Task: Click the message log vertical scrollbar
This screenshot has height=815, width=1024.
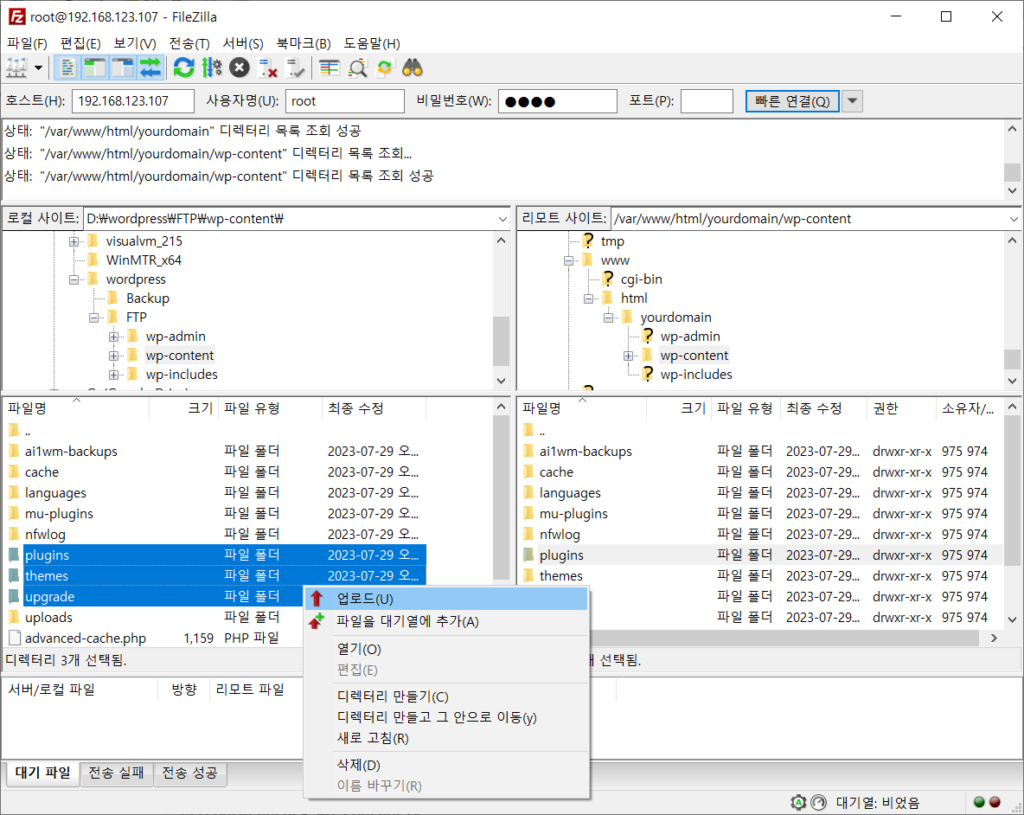Action: click(x=1012, y=160)
